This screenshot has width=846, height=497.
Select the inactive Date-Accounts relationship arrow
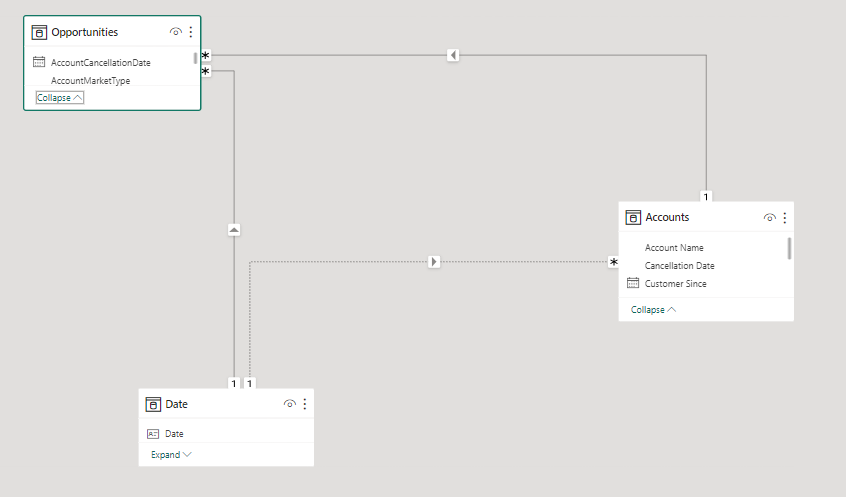434,262
